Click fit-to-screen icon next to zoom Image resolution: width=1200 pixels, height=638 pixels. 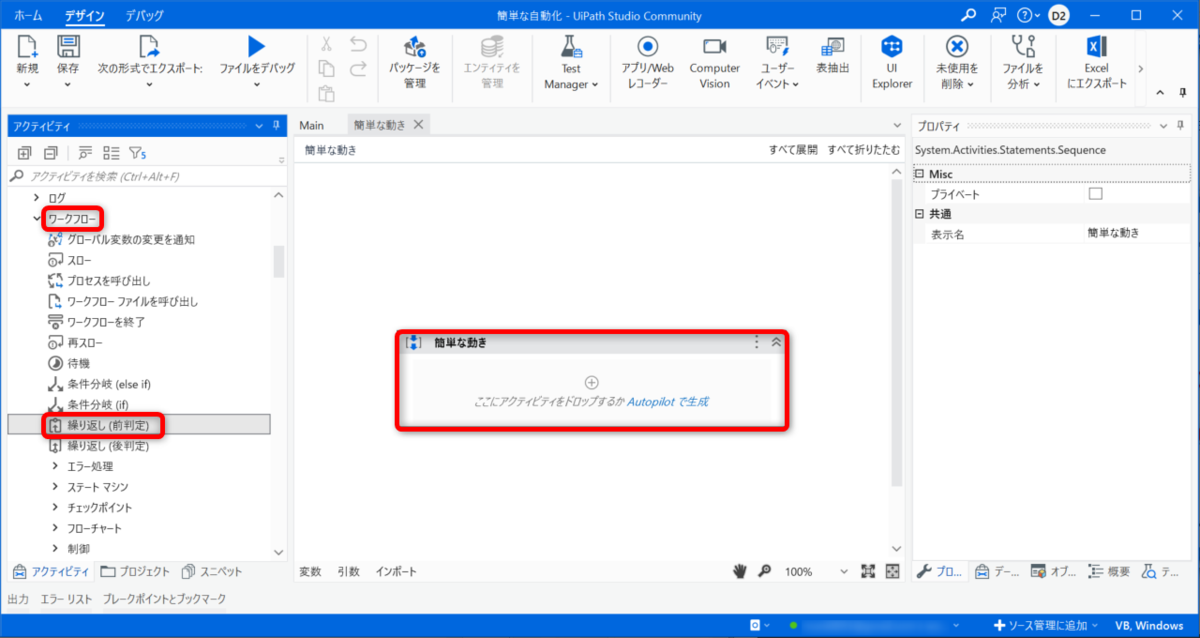pos(867,571)
